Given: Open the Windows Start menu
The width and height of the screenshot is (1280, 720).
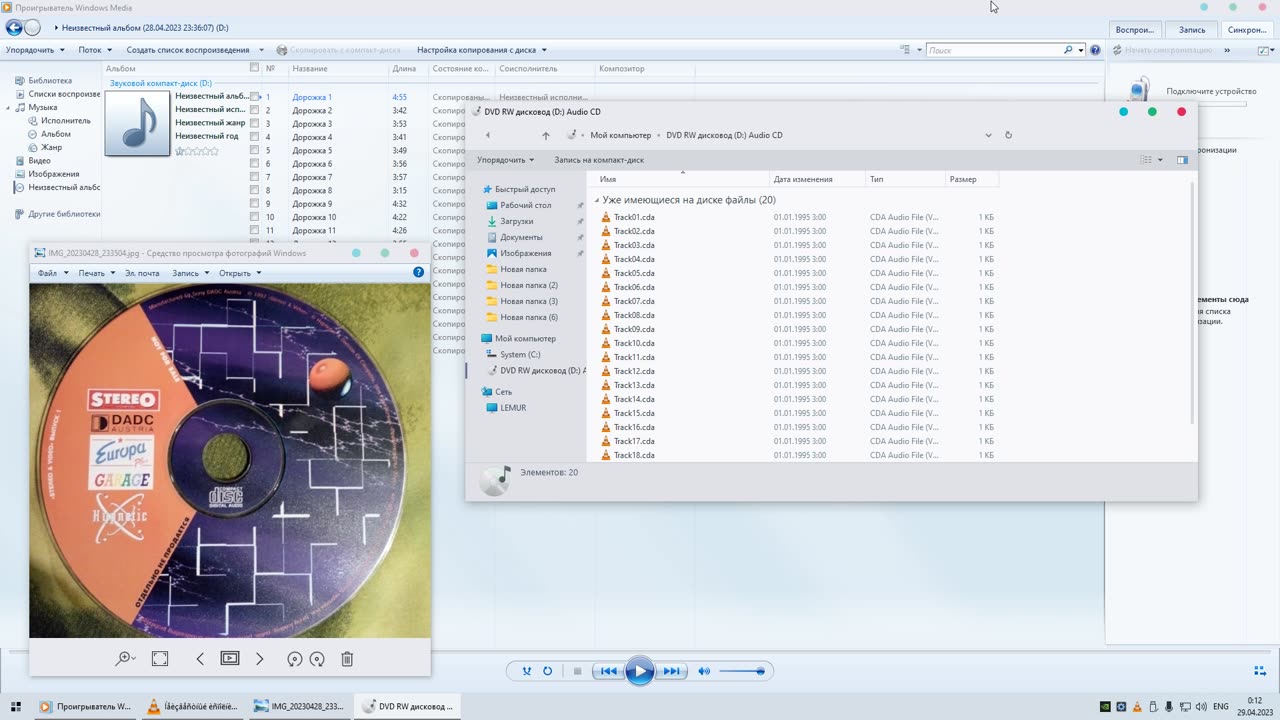Looking at the screenshot, I should [x=16, y=707].
